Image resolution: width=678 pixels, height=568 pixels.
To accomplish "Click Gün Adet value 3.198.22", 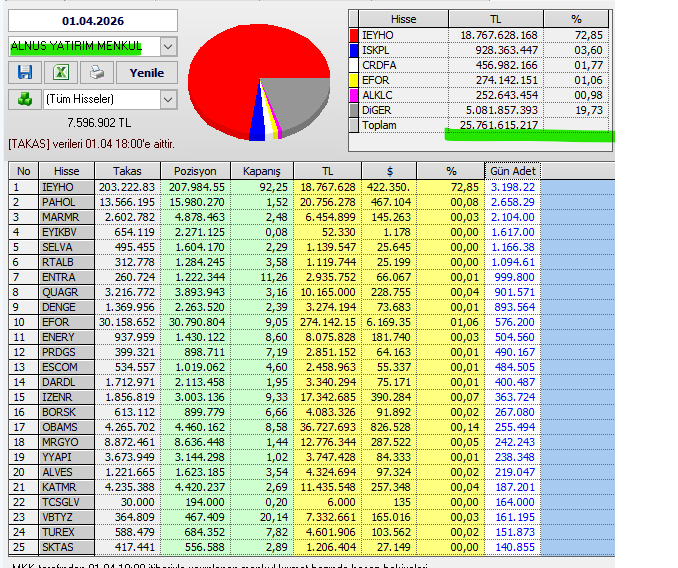I will click(x=513, y=187).
